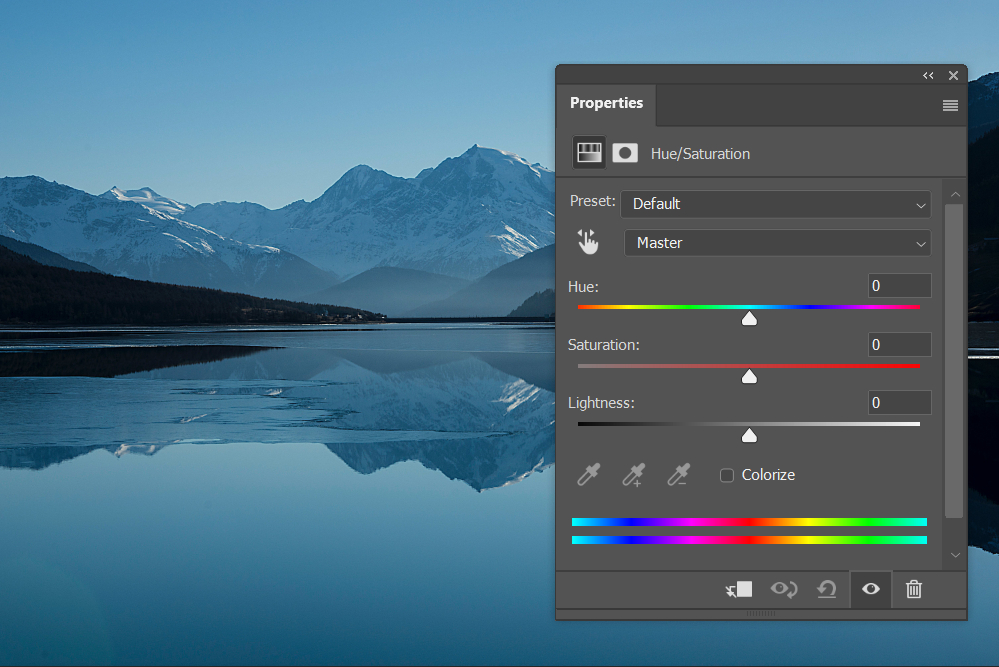Viewport: 999px width, 667px height.
Task: Click the clip to layer icon
Action: (739, 590)
